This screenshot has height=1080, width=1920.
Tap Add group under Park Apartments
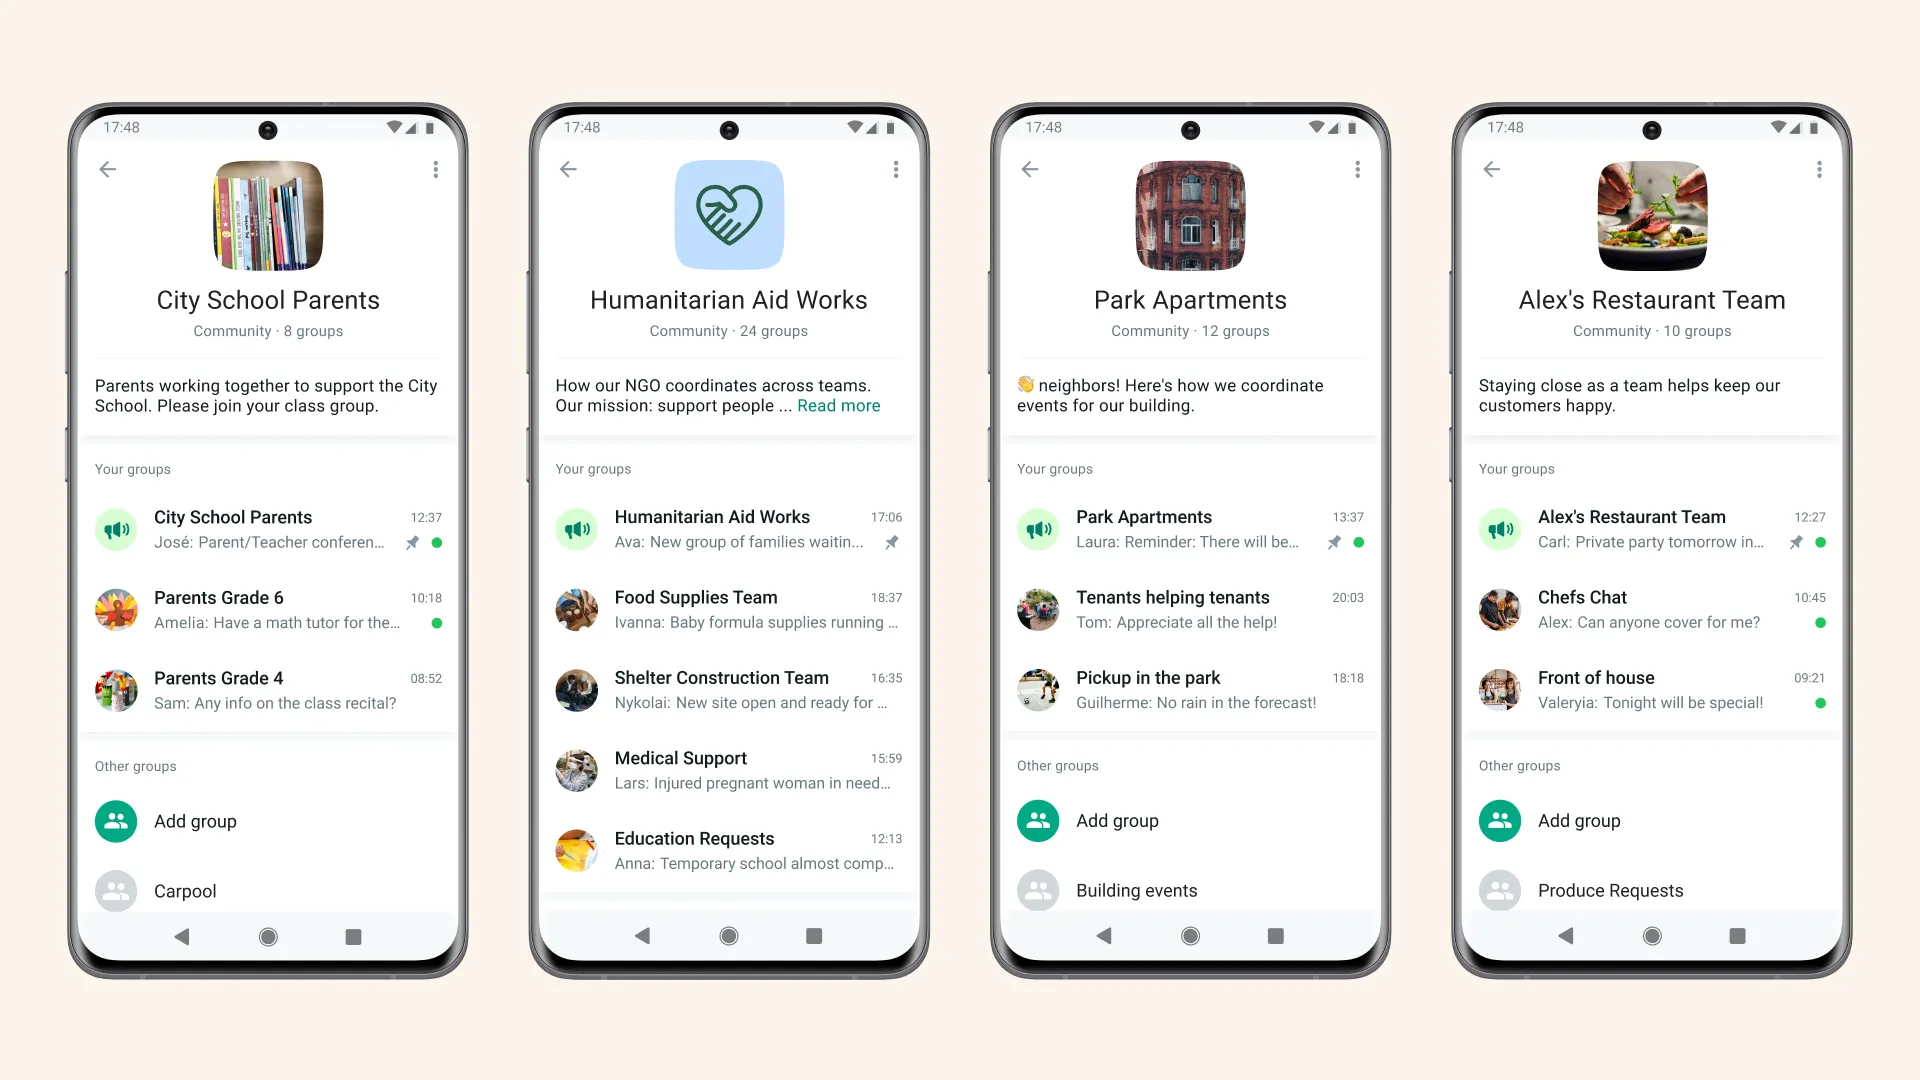[1117, 820]
